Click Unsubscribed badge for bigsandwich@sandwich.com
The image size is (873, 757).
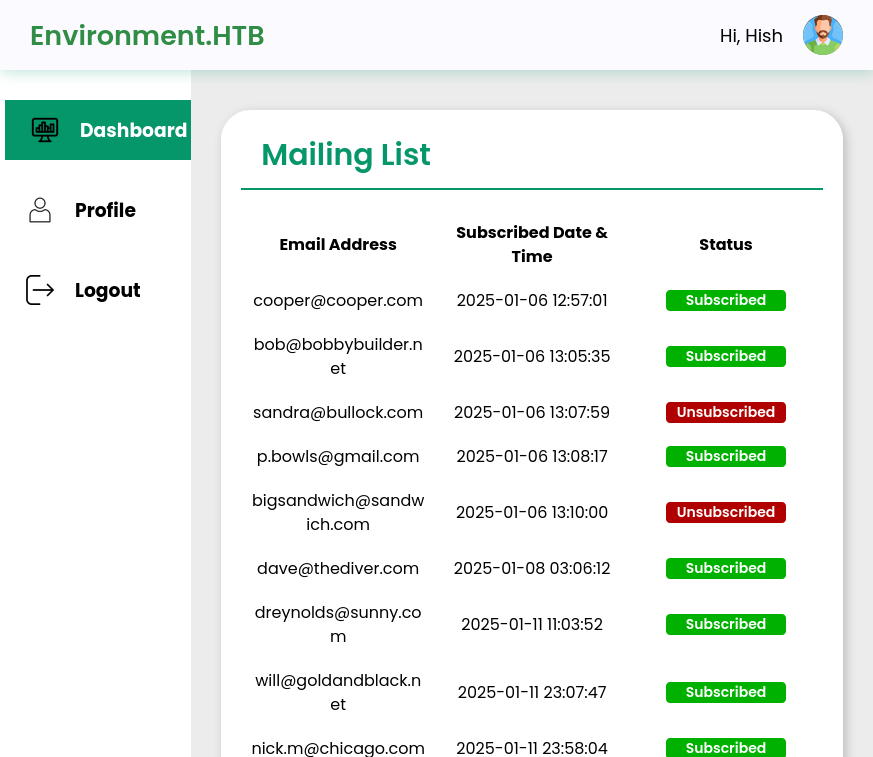pyautogui.click(x=725, y=512)
